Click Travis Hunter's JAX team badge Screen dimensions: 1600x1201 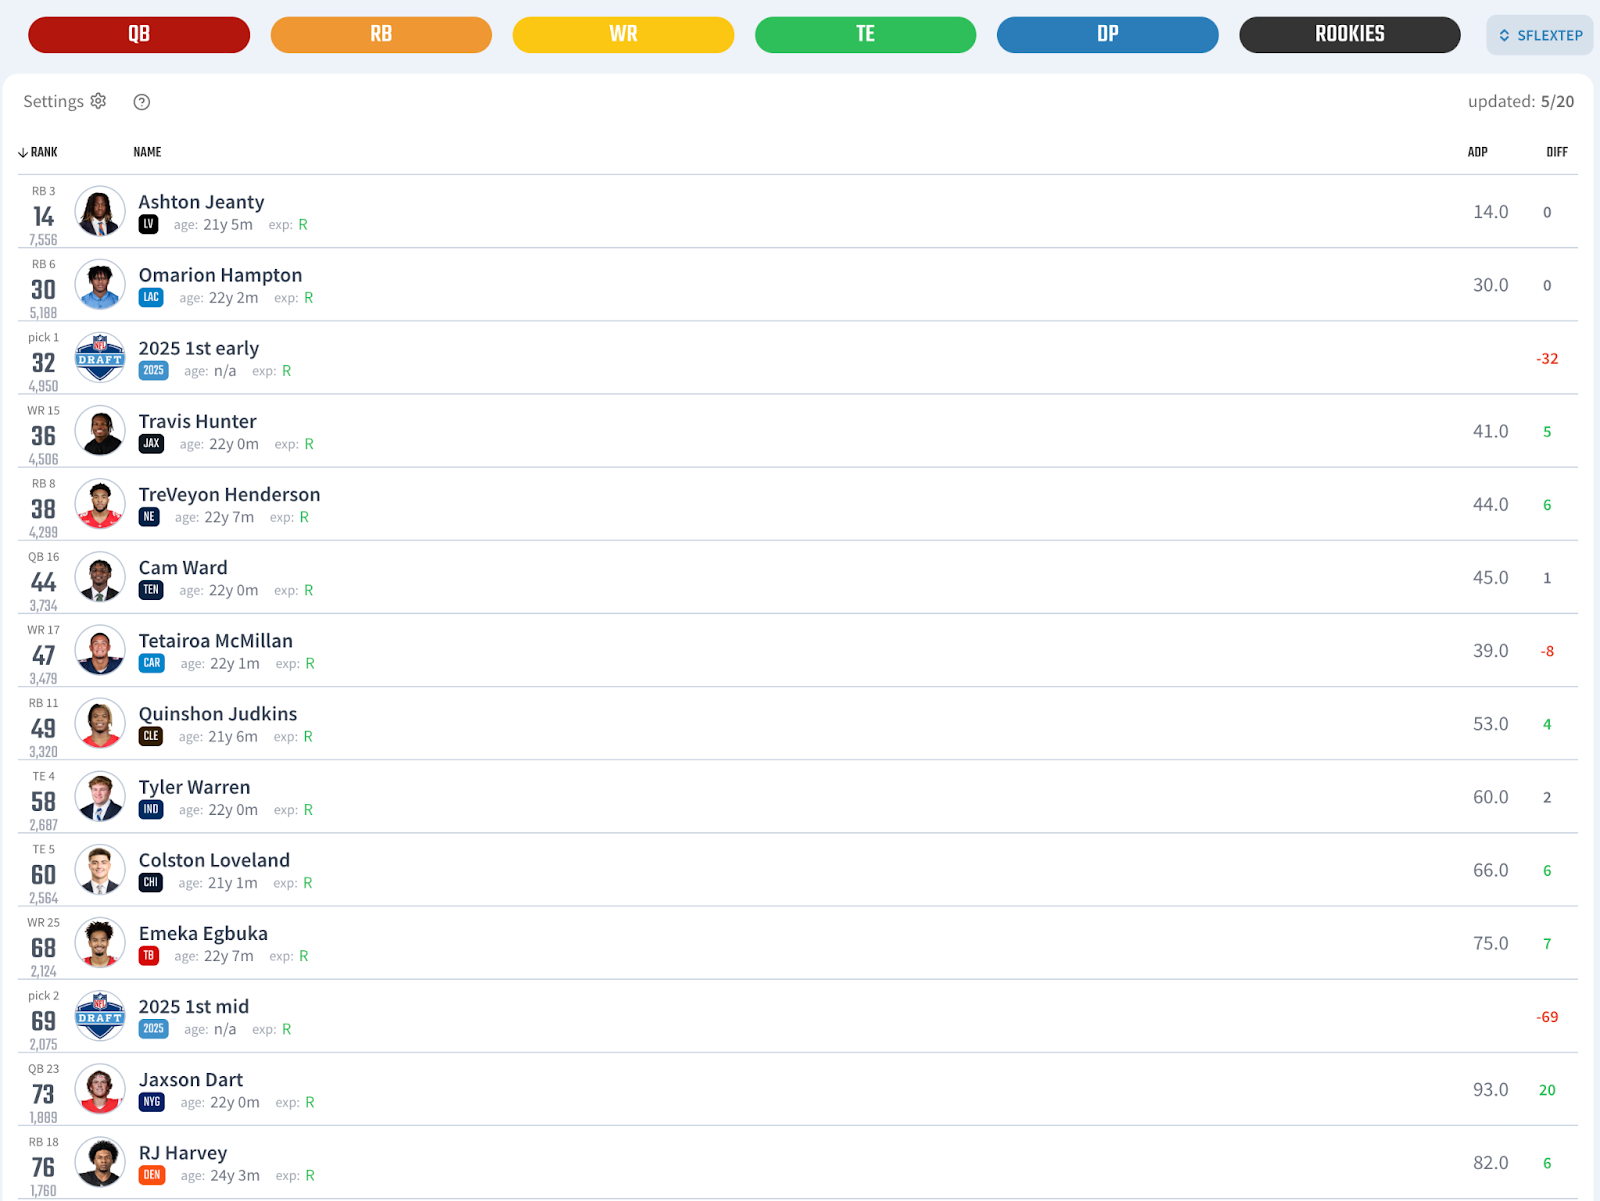[151, 443]
